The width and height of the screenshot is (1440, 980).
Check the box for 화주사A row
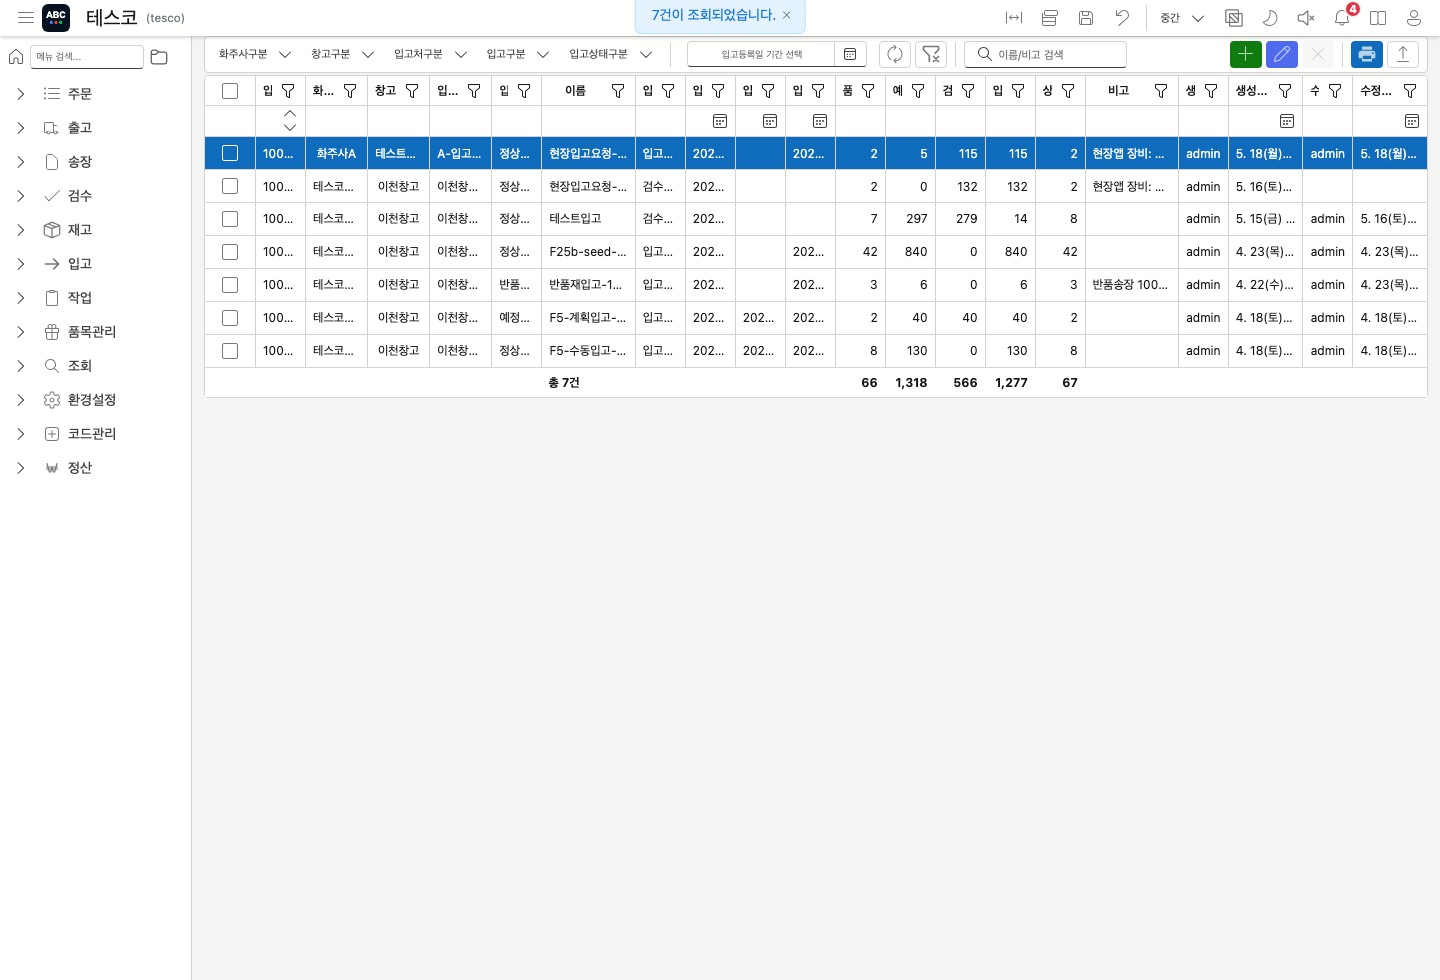click(x=230, y=153)
